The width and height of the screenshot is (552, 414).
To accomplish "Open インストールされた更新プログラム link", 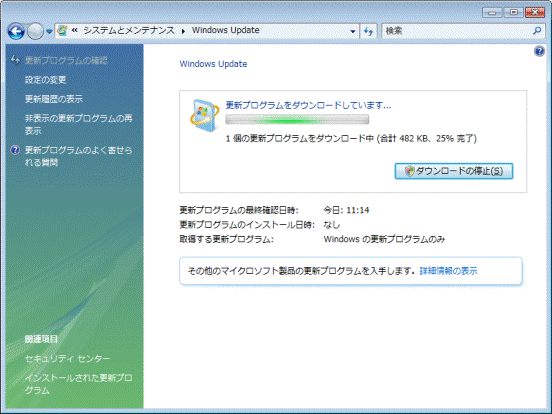I will [79, 384].
